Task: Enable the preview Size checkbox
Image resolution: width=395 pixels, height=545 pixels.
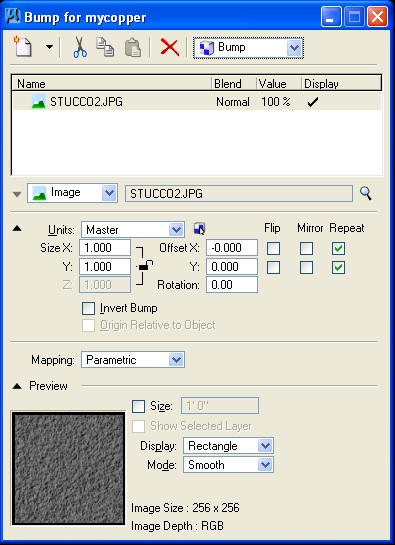Action: (x=138, y=406)
